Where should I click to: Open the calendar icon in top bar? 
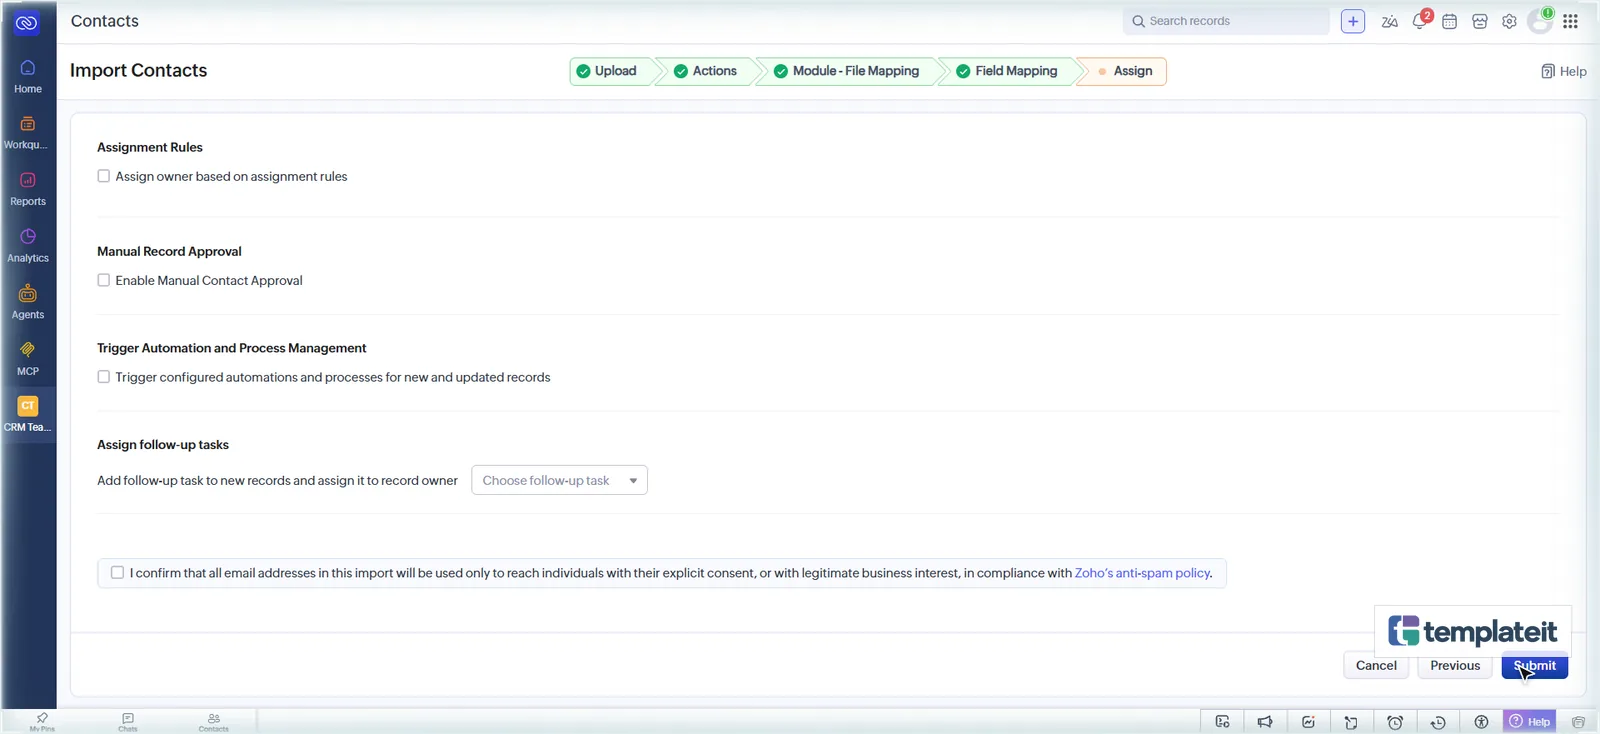(x=1450, y=21)
